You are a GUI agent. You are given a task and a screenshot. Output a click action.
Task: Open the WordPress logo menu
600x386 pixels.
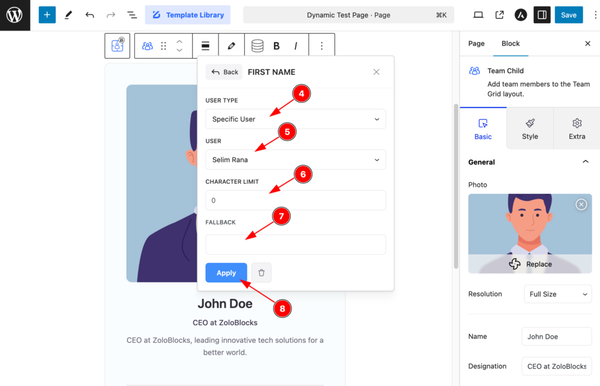[15, 15]
